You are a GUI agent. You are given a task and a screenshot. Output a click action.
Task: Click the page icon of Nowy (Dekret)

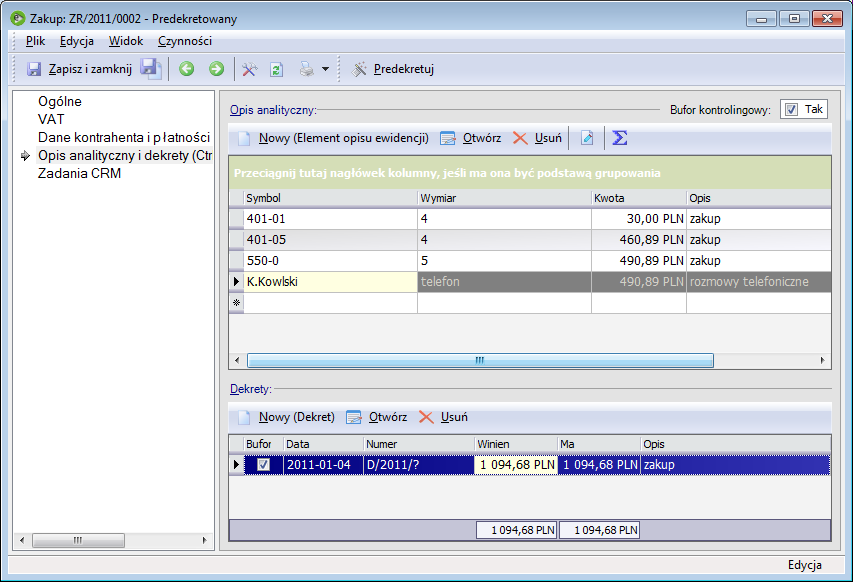(244, 417)
